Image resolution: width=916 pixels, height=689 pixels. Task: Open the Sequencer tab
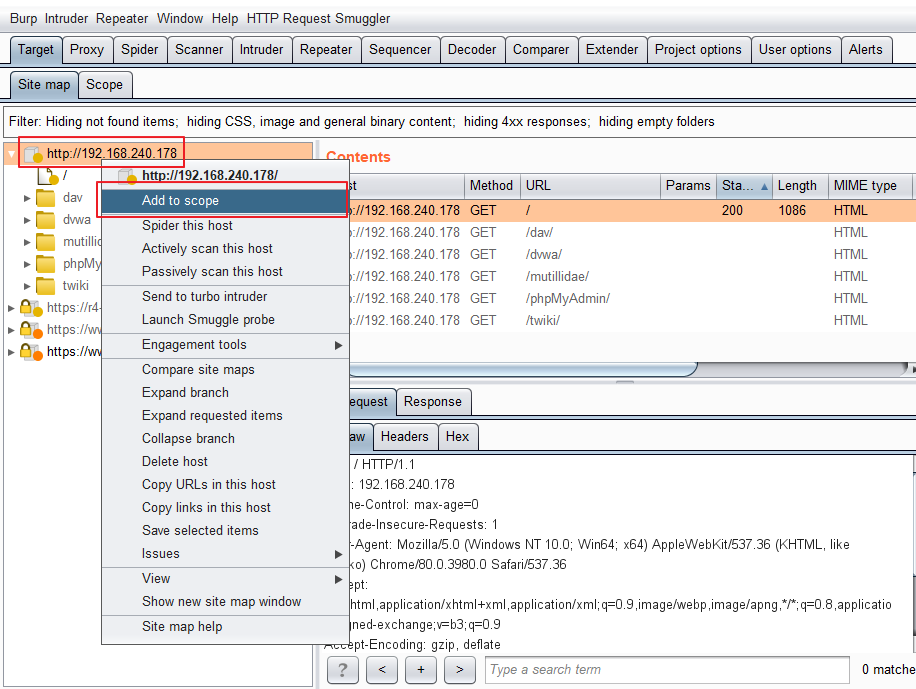point(400,50)
